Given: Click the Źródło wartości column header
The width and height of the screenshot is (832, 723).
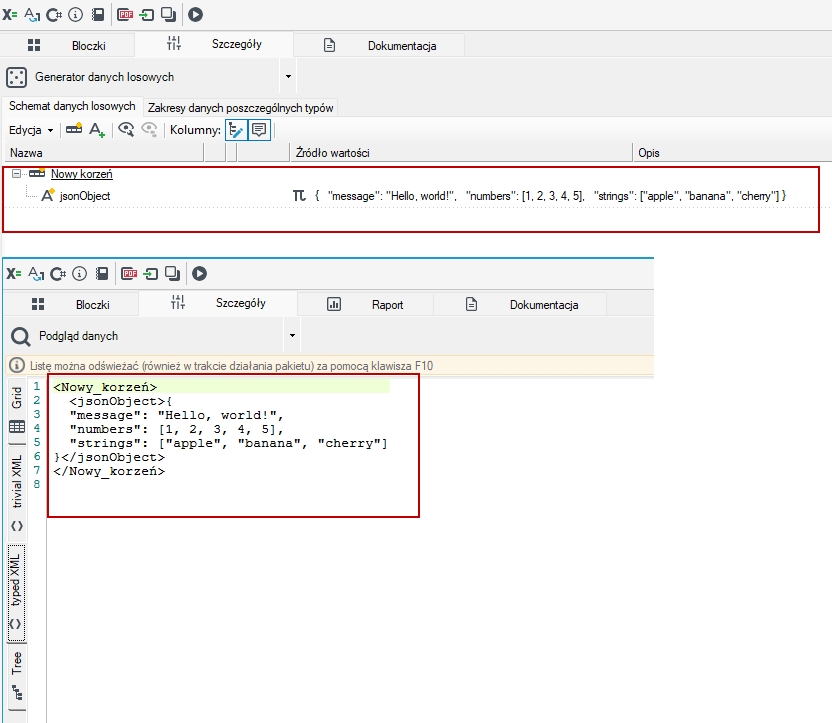Looking at the screenshot, I should pyautogui.click(x=462, y=153).
